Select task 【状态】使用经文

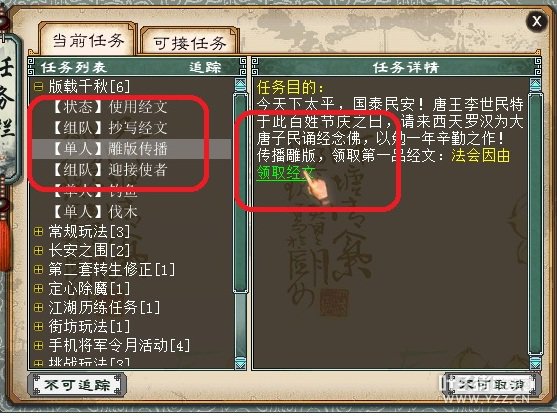[x=110, y=107]
